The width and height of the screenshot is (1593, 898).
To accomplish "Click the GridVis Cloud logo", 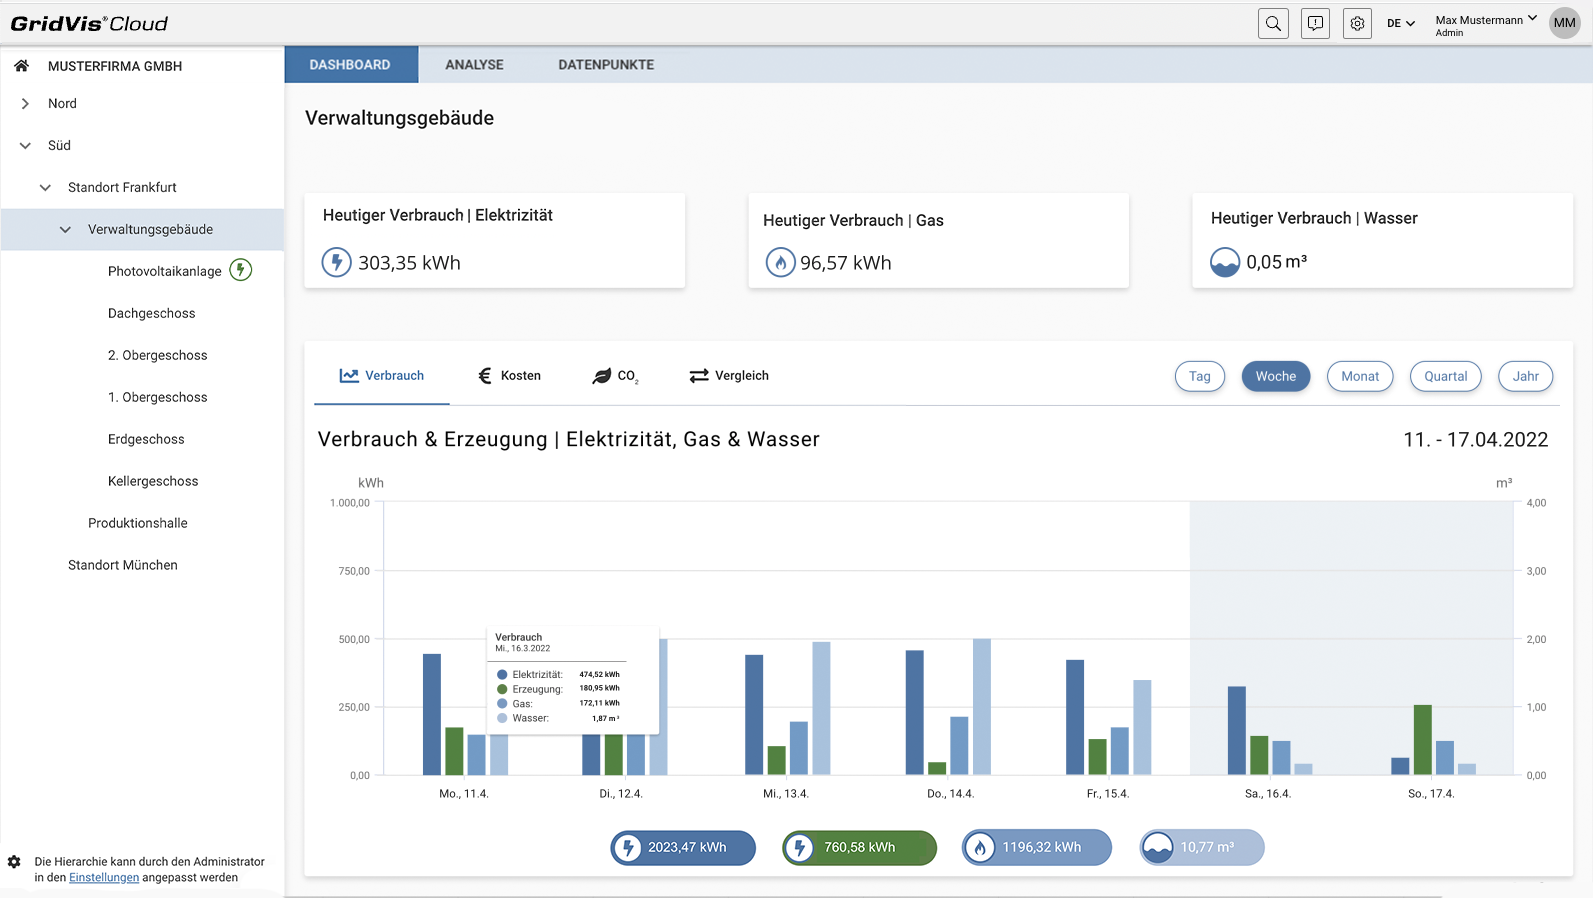I will (89, 23).
